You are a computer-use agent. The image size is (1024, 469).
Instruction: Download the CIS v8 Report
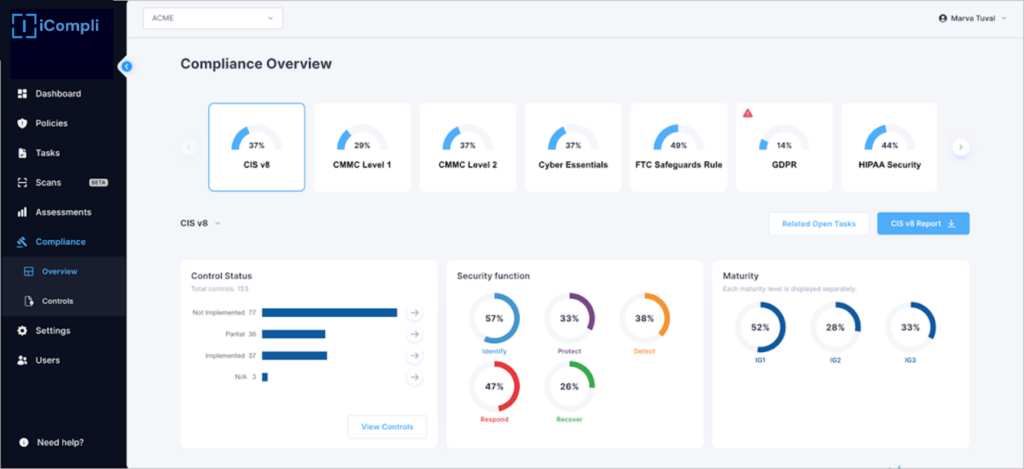tap(923, 224)
